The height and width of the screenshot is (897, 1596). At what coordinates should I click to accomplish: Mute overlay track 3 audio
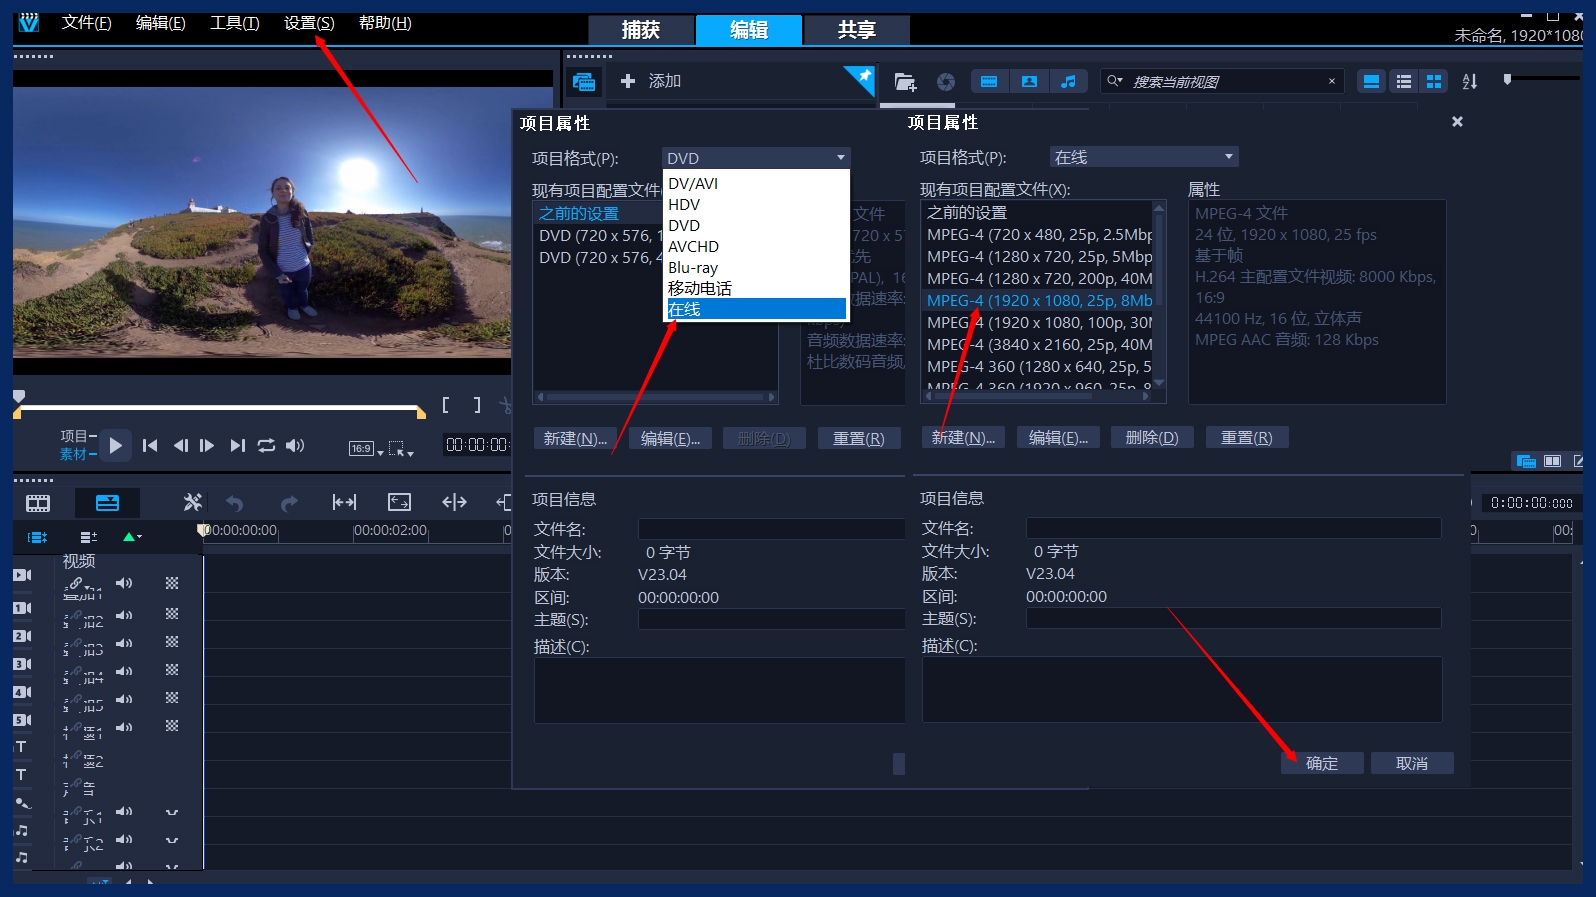click(124, 671)
